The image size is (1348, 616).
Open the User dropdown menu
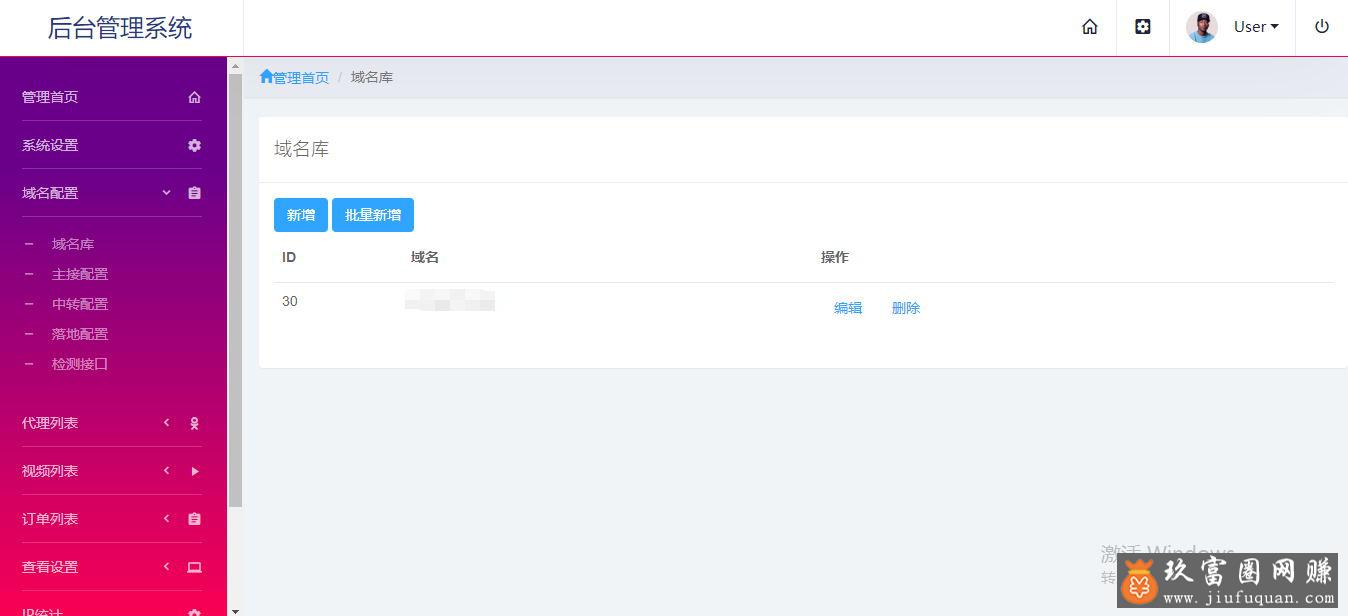tap(1256, 27)
